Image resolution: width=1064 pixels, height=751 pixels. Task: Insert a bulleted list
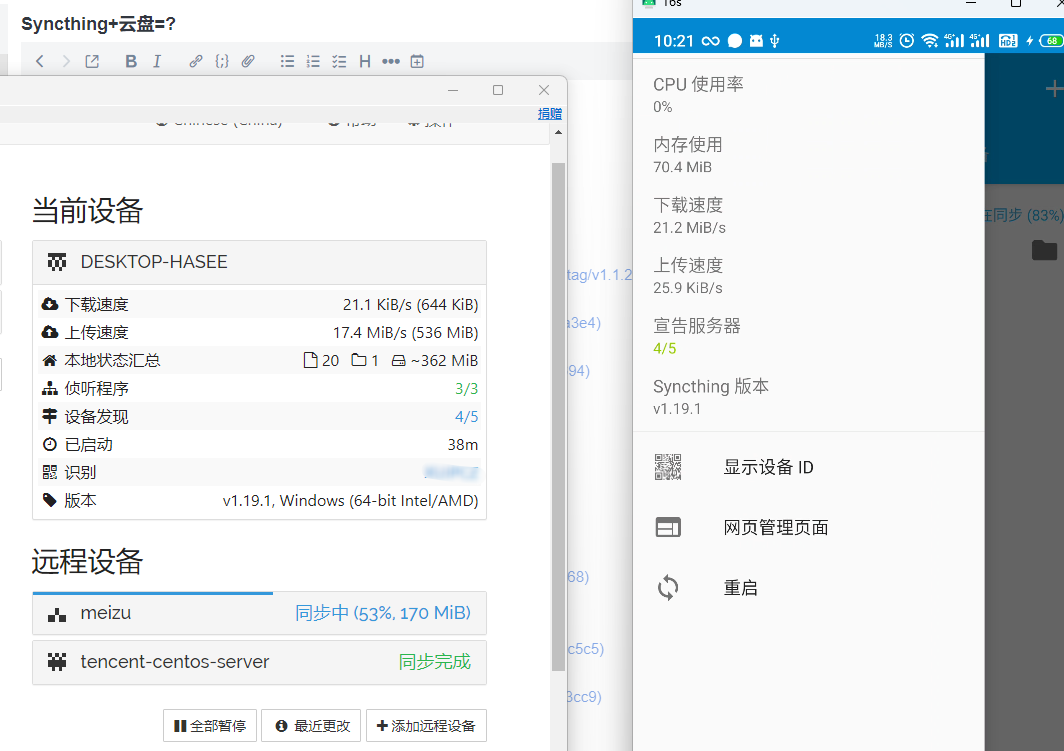pyautogui.click(x=288, y=62)
